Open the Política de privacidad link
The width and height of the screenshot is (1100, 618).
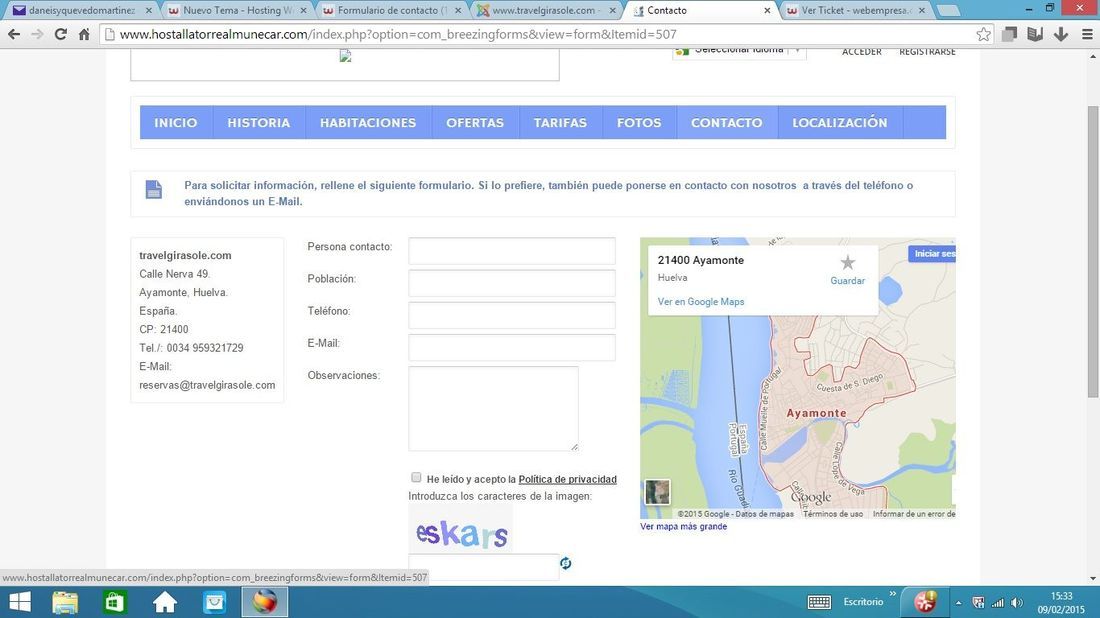tap(568, 479)
